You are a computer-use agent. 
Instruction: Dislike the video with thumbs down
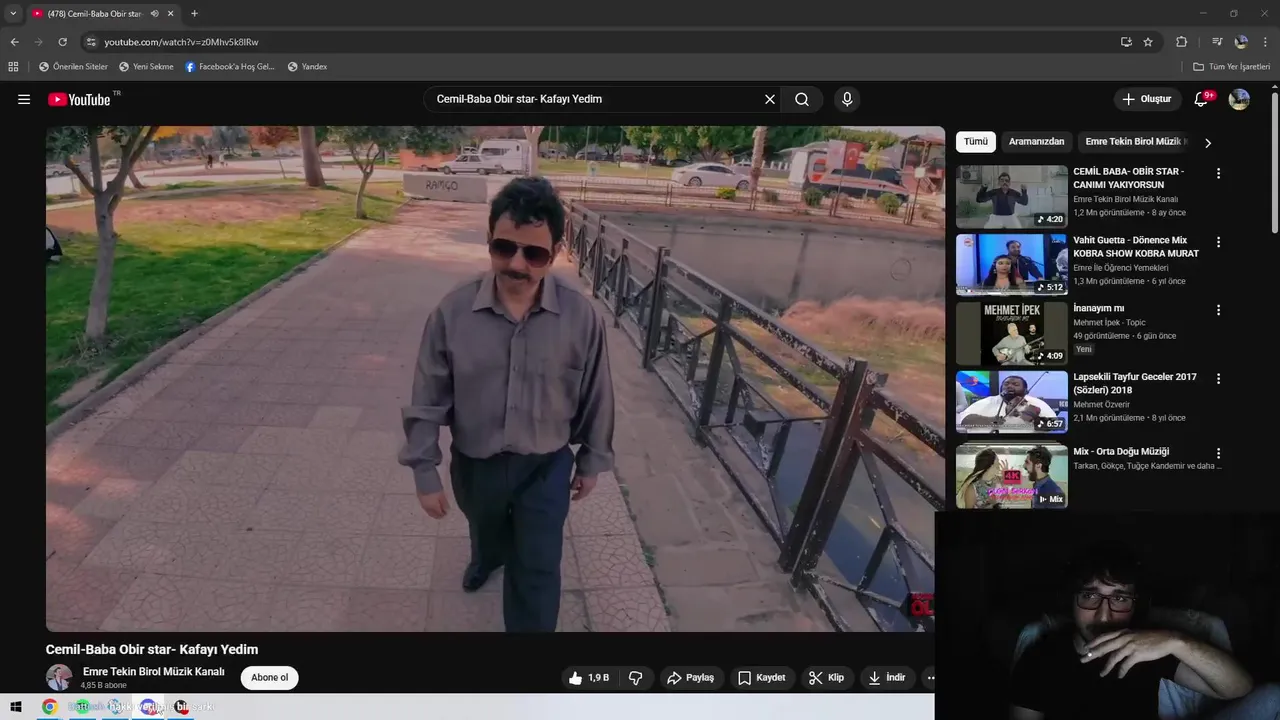click(x=635, y=678)
